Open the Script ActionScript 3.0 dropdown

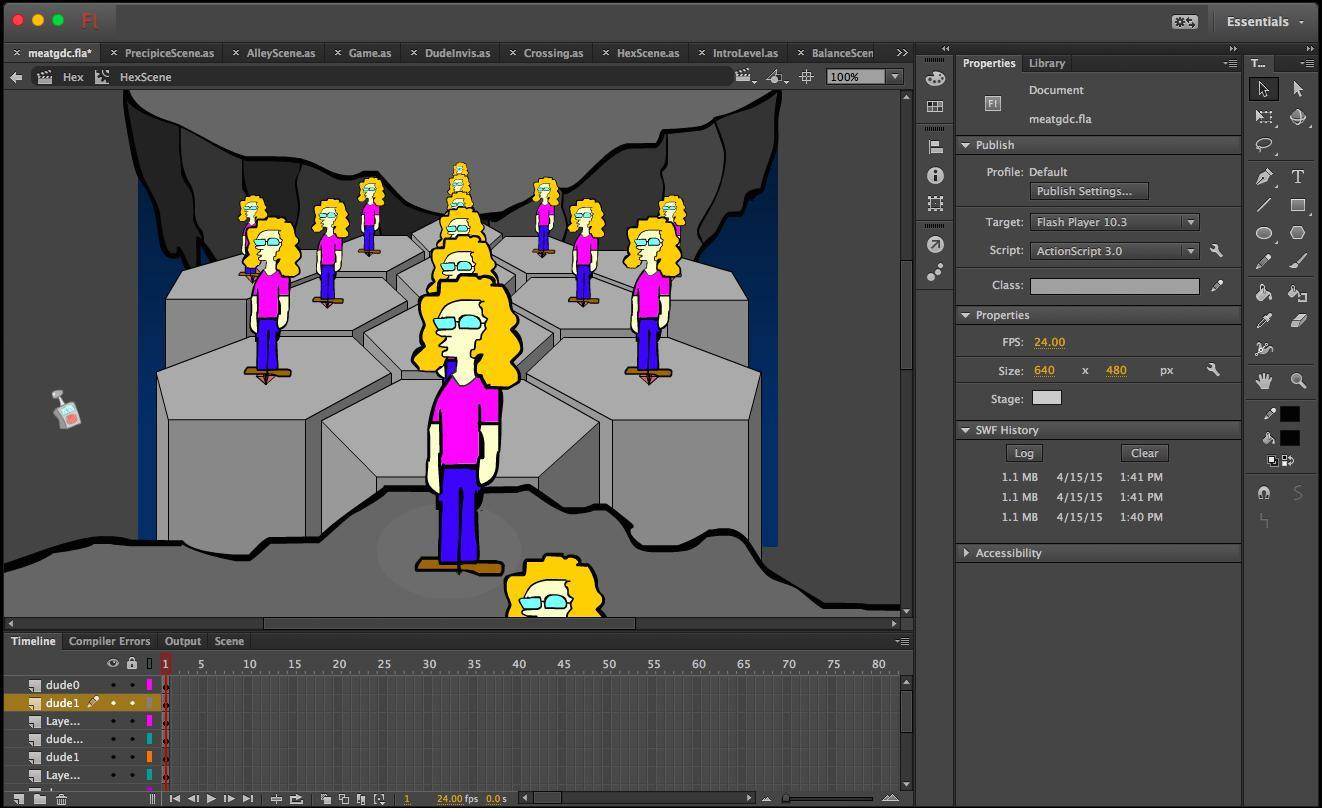point(1114,251)
